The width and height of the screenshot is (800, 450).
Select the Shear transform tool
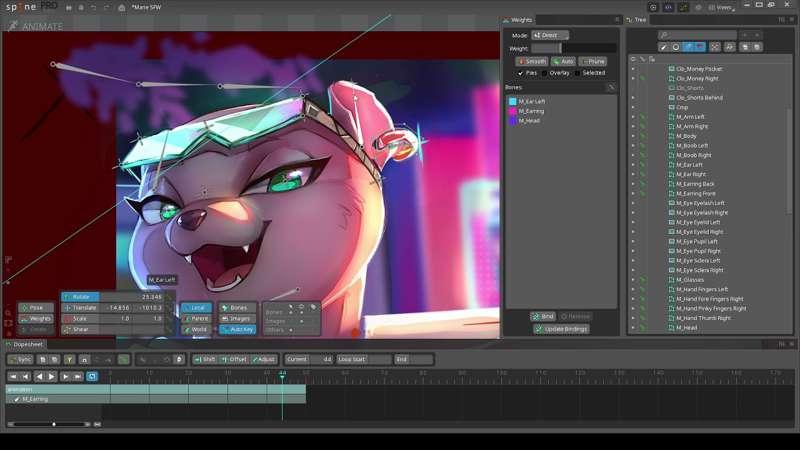tap(80, 330)
